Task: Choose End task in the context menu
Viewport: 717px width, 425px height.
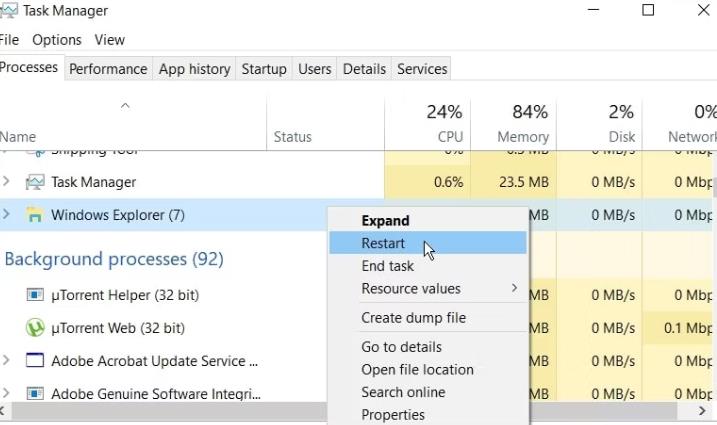Action: tap(428, 266)
